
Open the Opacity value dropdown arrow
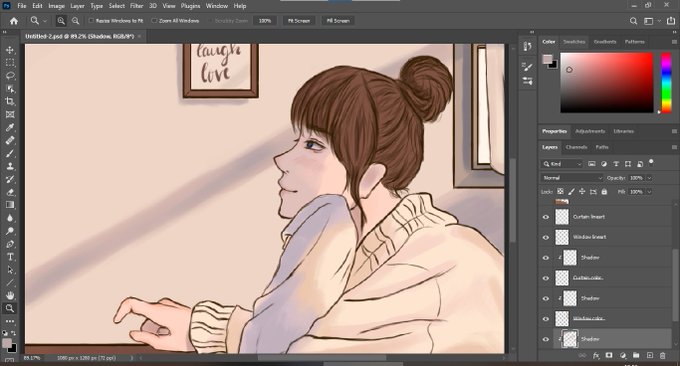649,178
